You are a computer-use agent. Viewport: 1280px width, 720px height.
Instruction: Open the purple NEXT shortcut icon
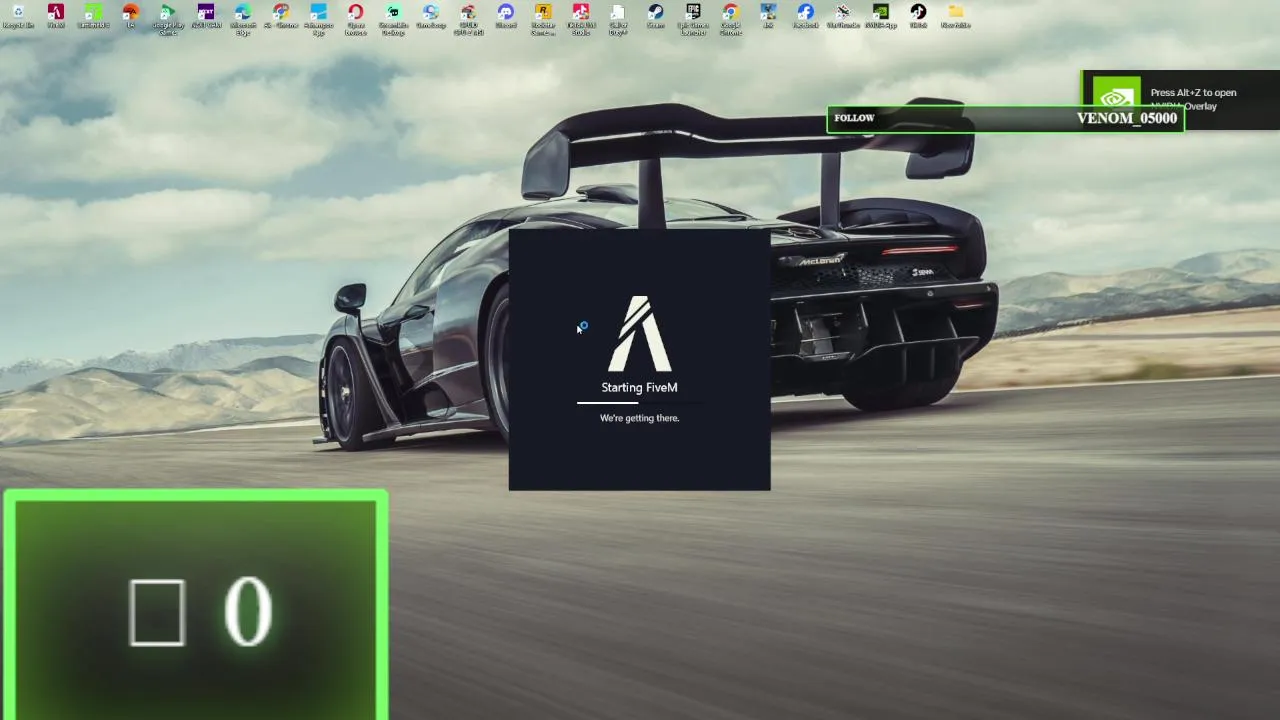click(206, 17)
